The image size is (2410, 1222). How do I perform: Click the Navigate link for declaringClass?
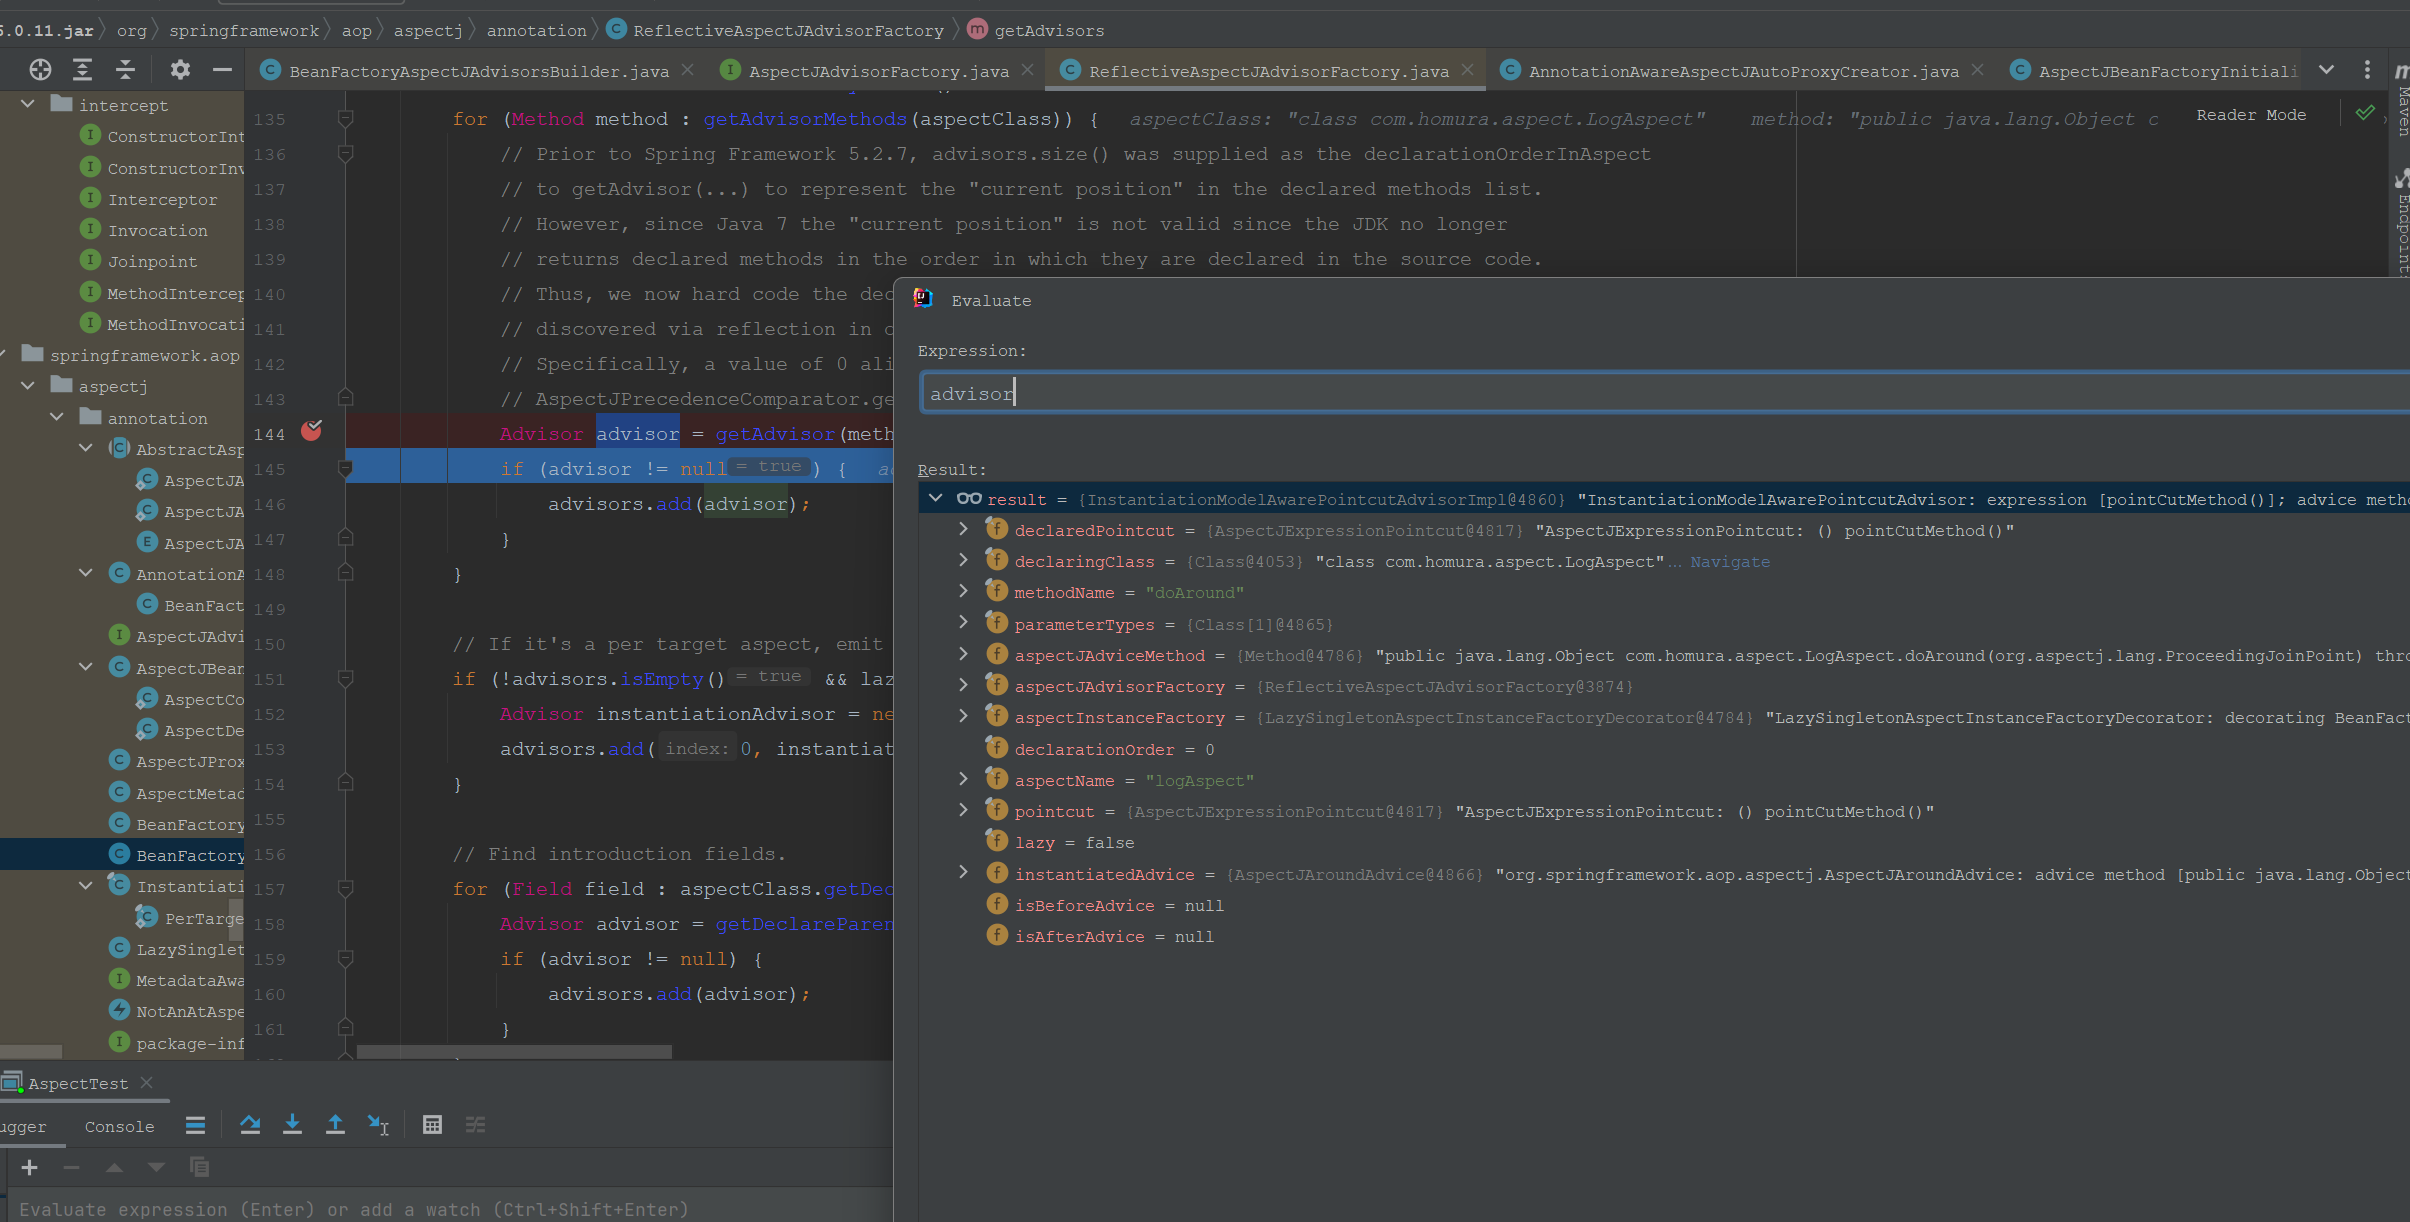pyautogui.click(x=1729, y=562)
